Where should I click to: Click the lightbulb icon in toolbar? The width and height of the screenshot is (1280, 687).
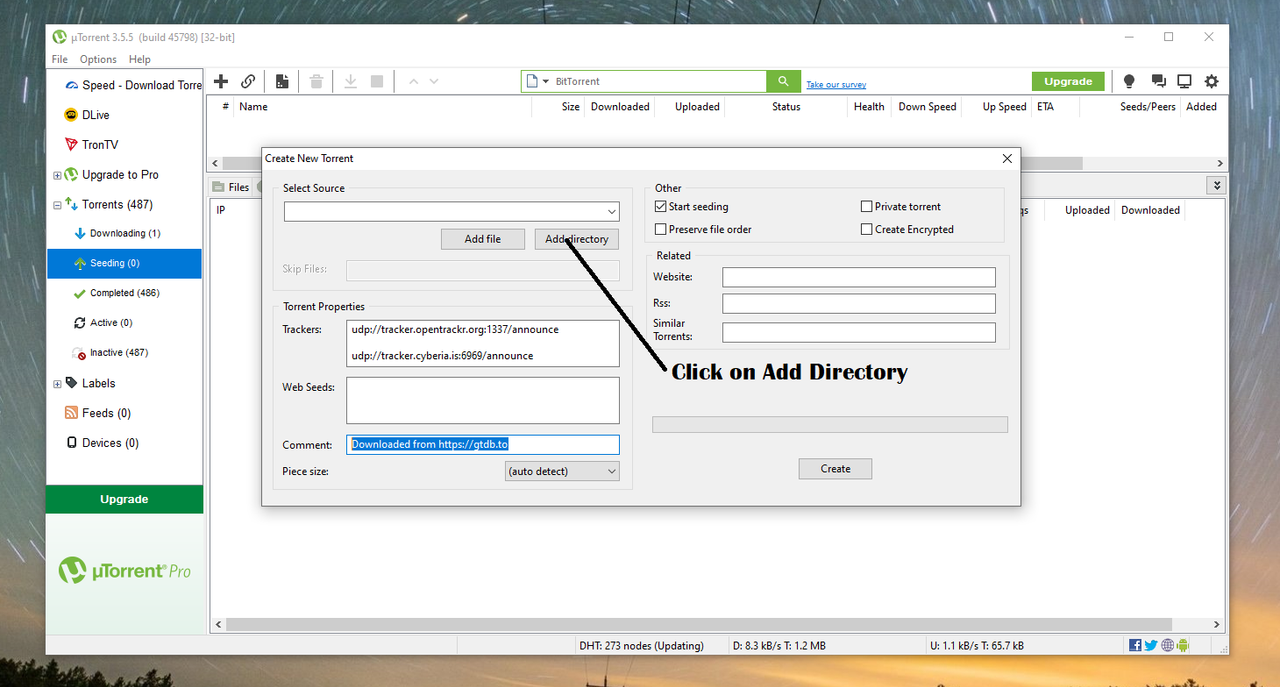click(1129, 81)
